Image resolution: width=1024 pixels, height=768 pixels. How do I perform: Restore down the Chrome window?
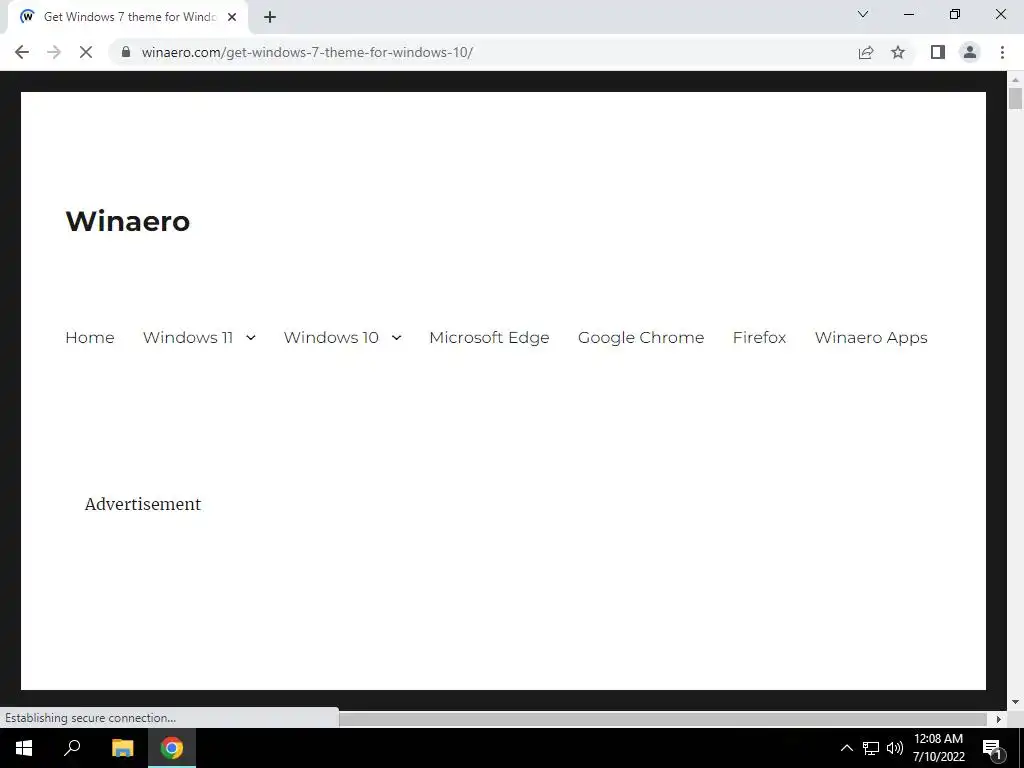click(x=955, y=14)
